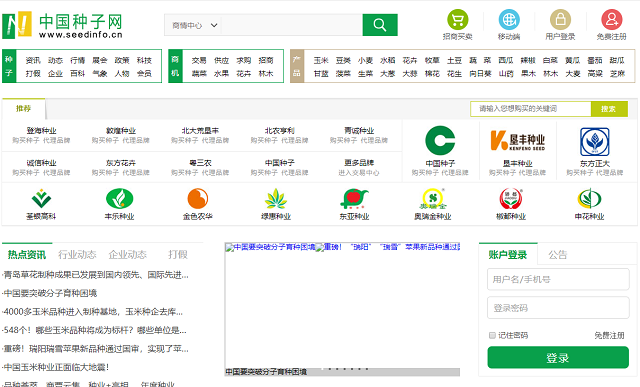The image size is (640, 387).
Task: Click the news carousel image area
Action: pos(342,309)
